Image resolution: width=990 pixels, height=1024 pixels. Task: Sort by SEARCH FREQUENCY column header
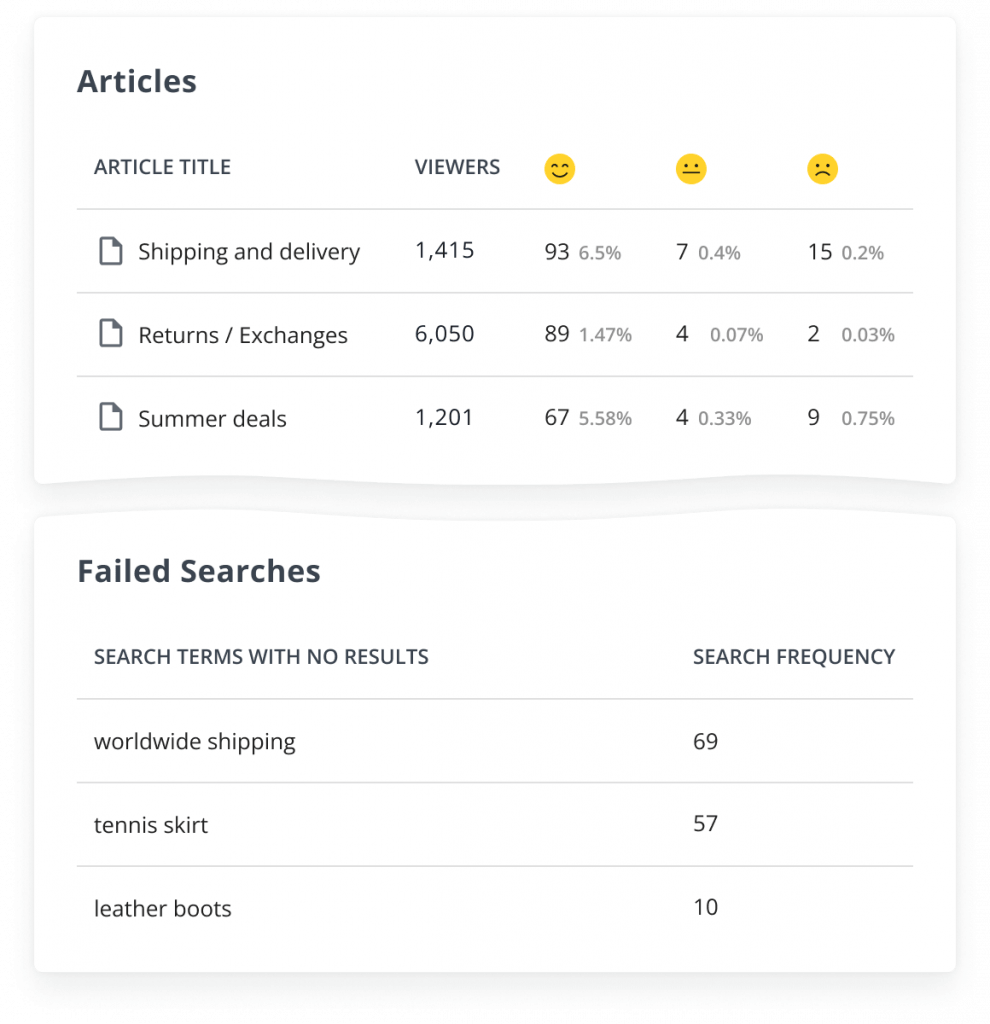(794, 657)
